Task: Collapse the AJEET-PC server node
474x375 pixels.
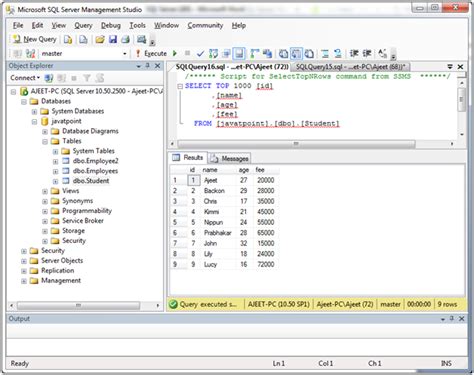Action: pyautogui.click(x=13, y=92)
